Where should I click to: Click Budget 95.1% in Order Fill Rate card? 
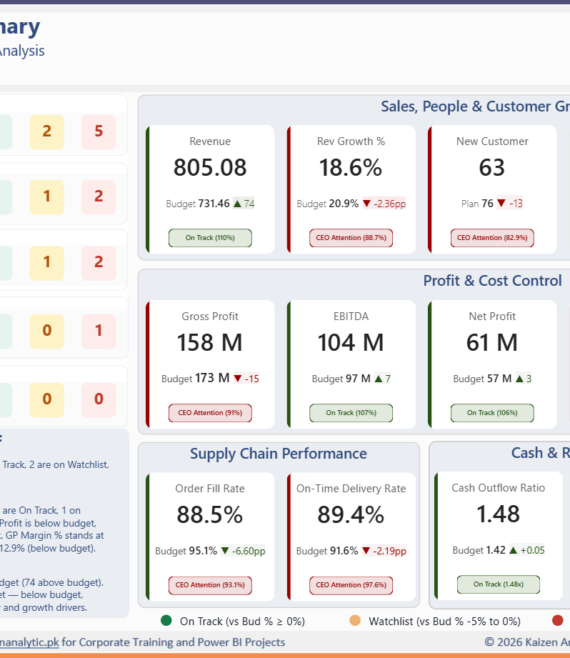coord(186,551)
